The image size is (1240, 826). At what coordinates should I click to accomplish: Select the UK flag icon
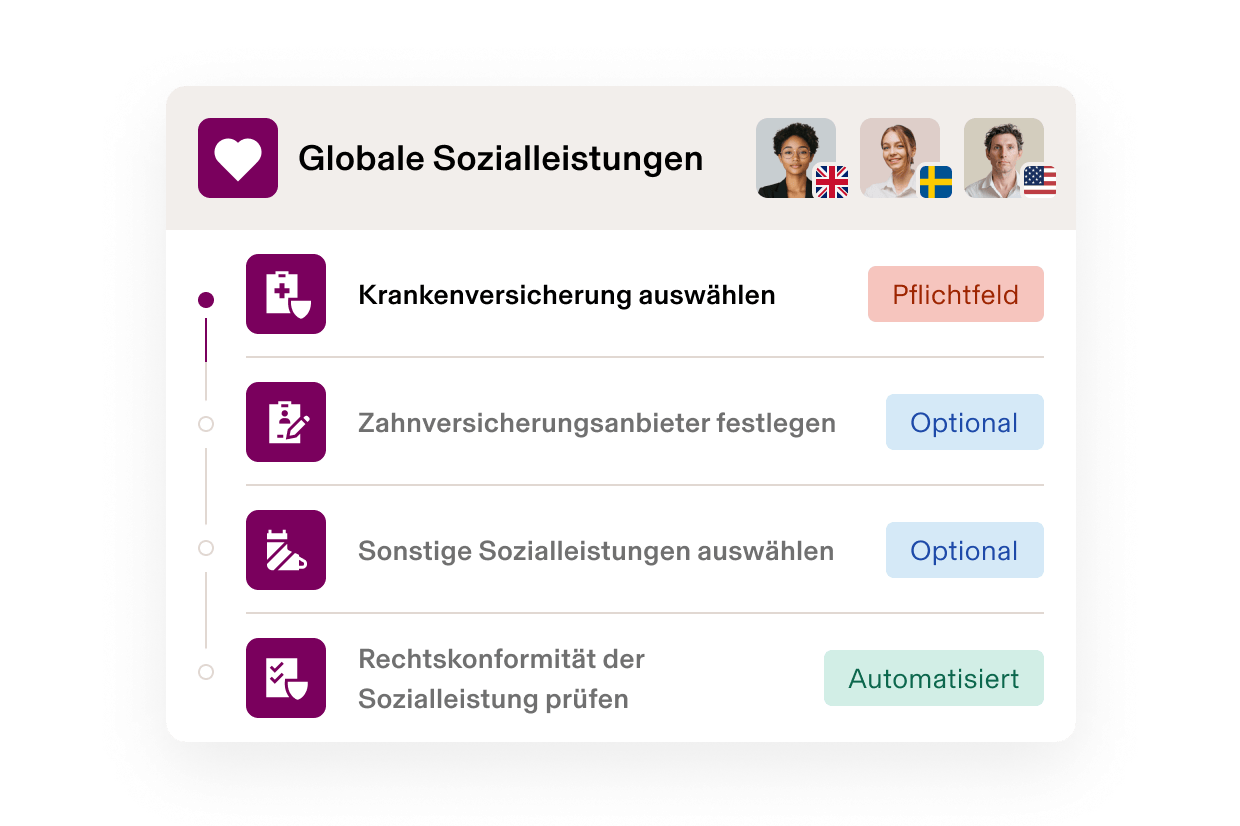click(831, 184)
